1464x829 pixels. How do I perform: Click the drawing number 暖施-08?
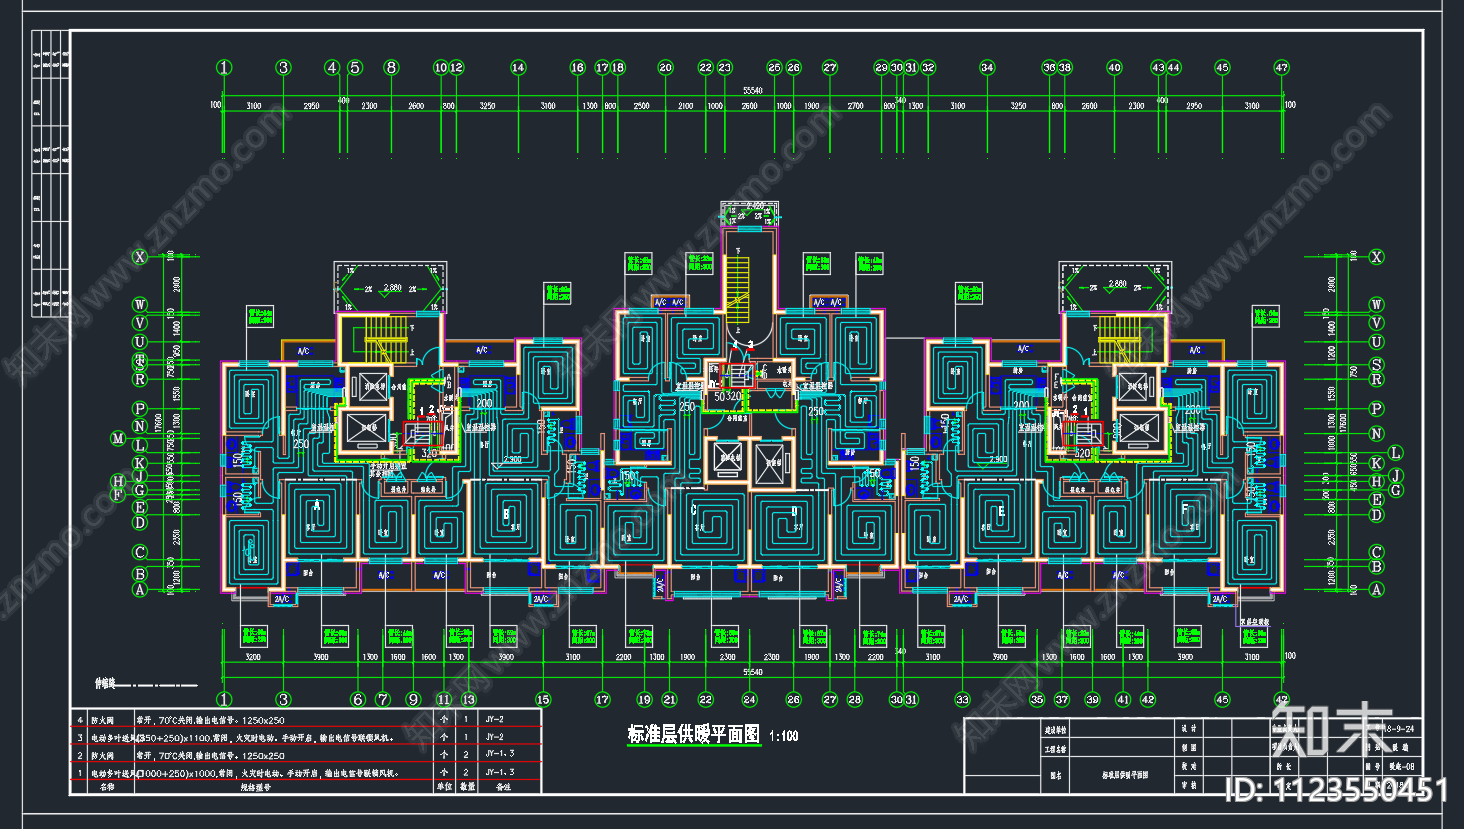coord(1401,767)
